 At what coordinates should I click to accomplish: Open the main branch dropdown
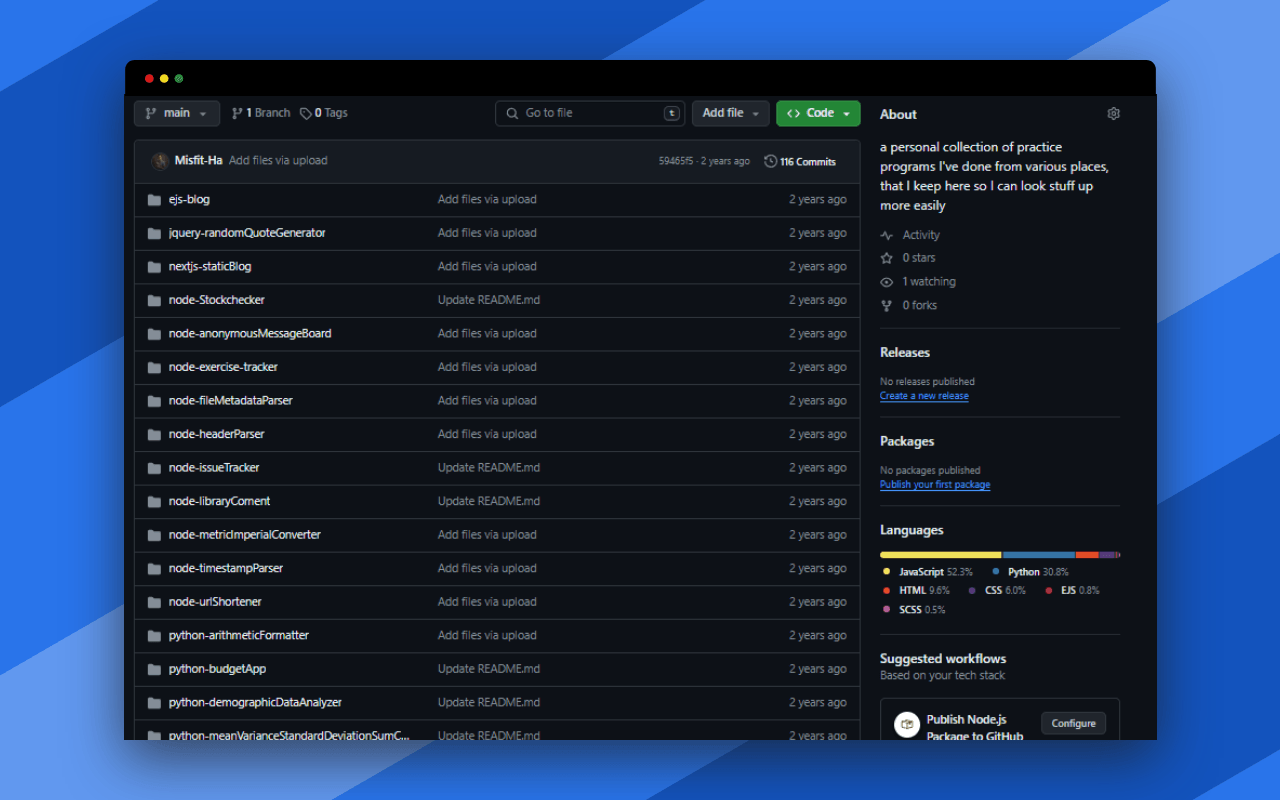pos(177,114)
